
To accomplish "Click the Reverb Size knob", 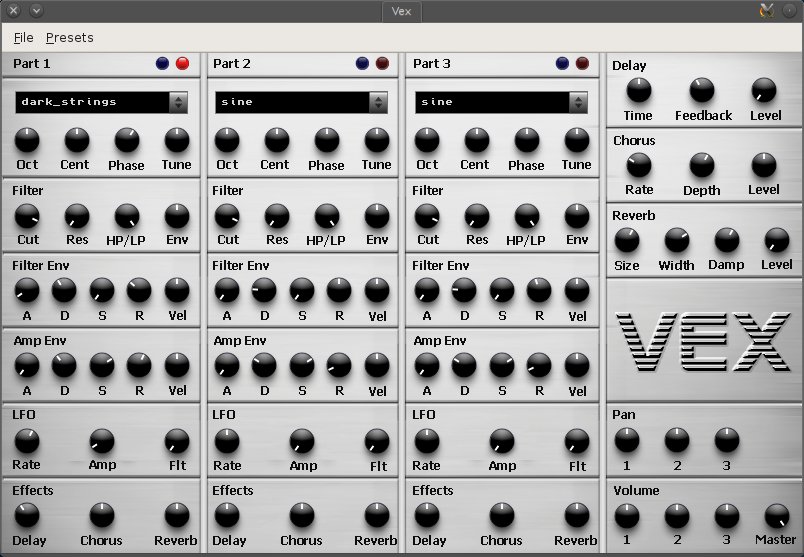I will click(x=627, y=240).
